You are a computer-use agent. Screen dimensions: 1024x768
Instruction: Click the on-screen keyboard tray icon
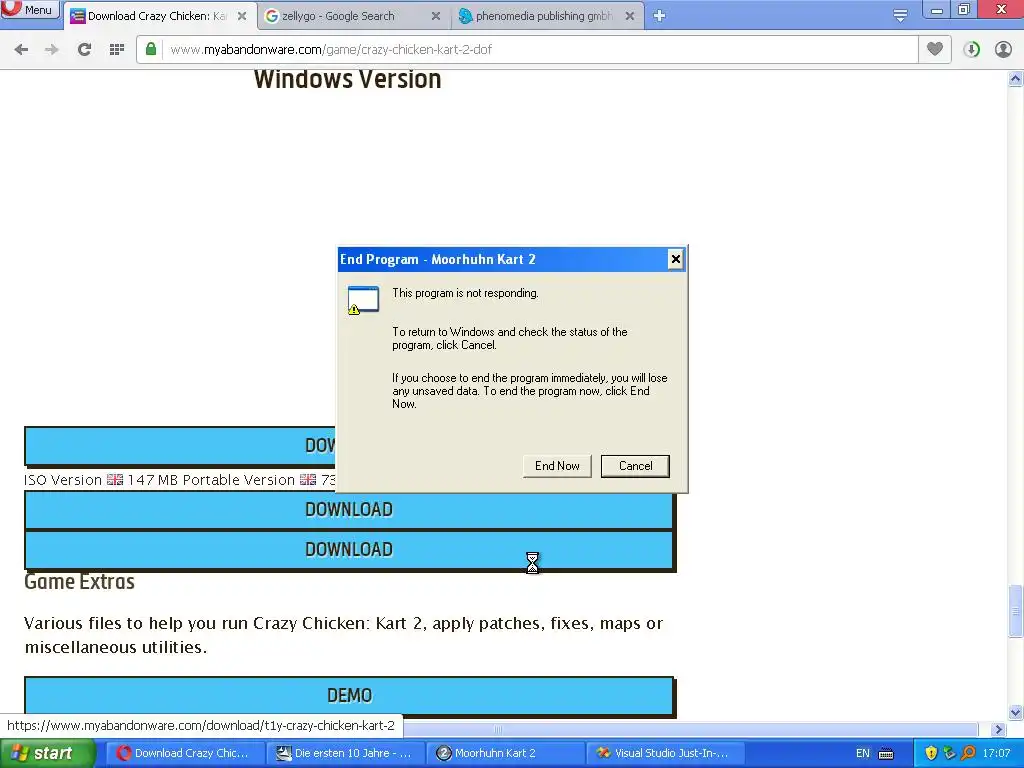click(x=886, y=754)
